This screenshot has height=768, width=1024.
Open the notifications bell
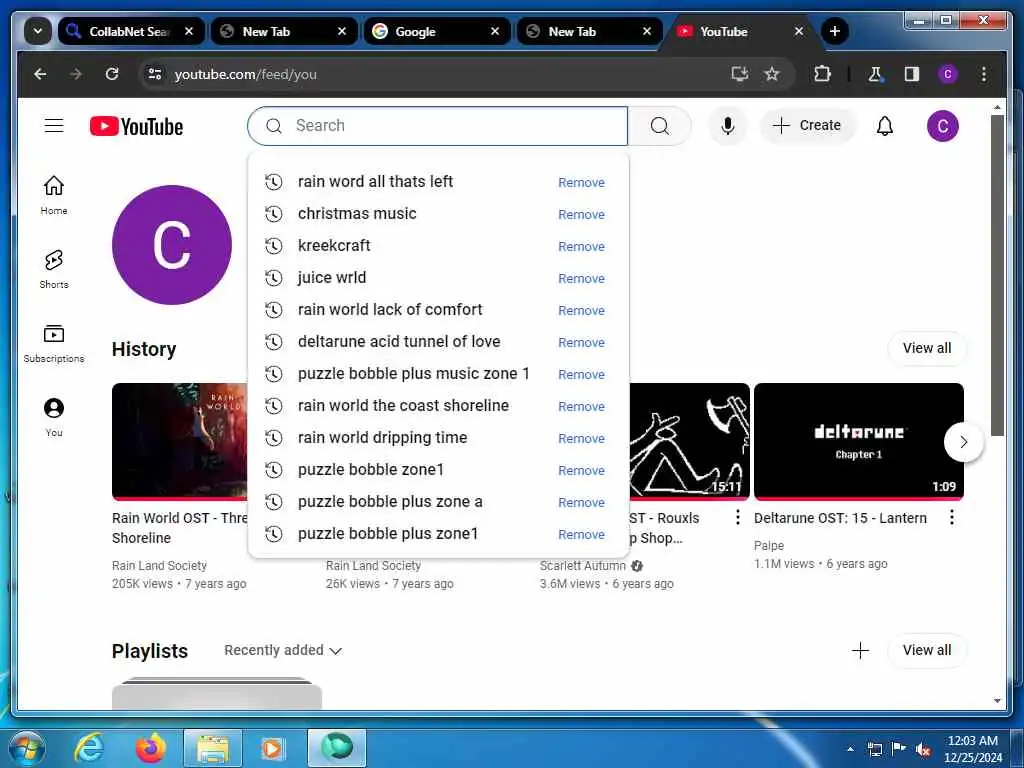(x=884, y=125)
